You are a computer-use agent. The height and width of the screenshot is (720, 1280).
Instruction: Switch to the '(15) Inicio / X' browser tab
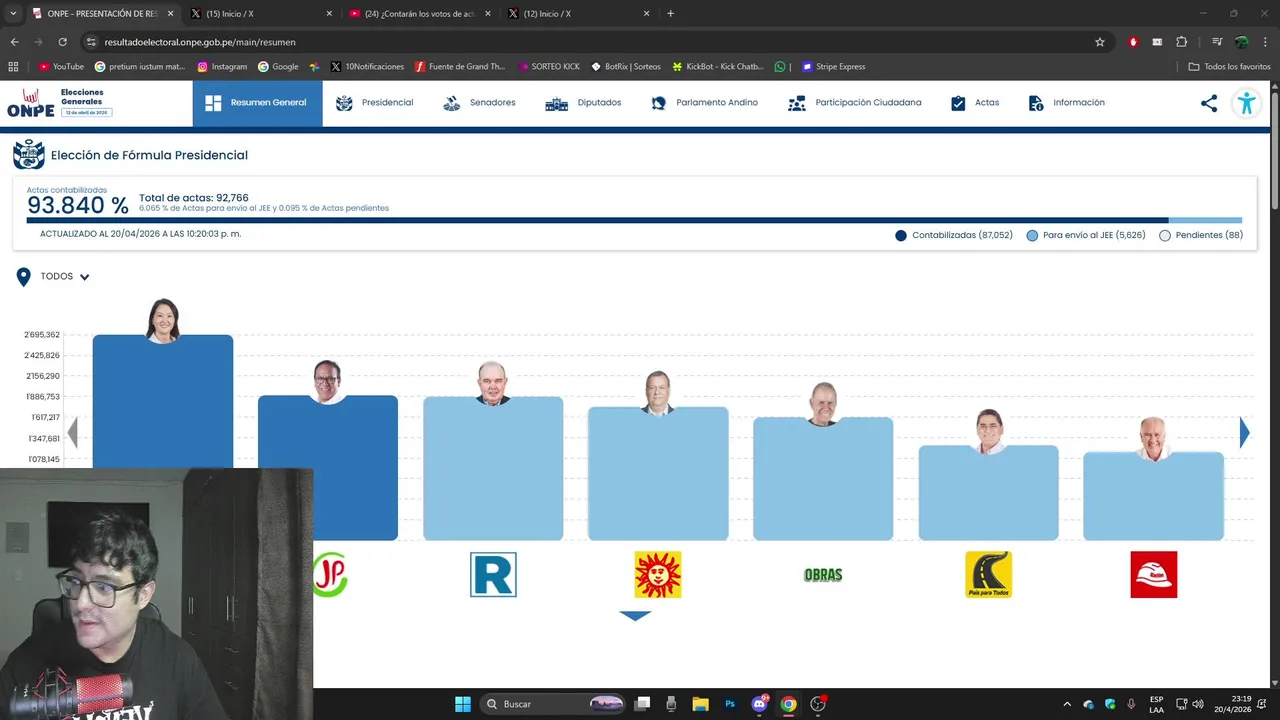(260, 14)
